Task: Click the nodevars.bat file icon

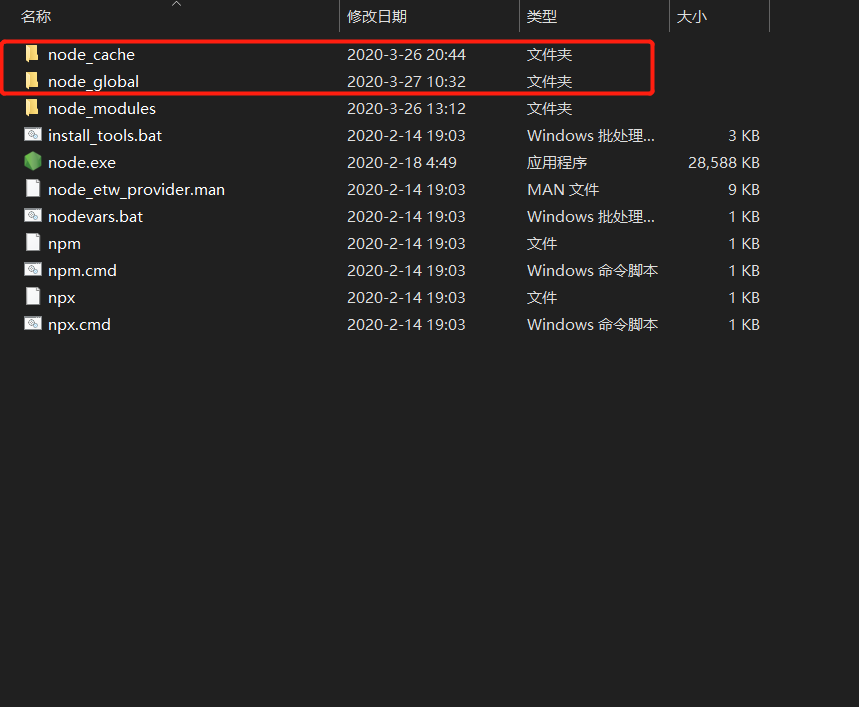Action: tap(33, 216)
